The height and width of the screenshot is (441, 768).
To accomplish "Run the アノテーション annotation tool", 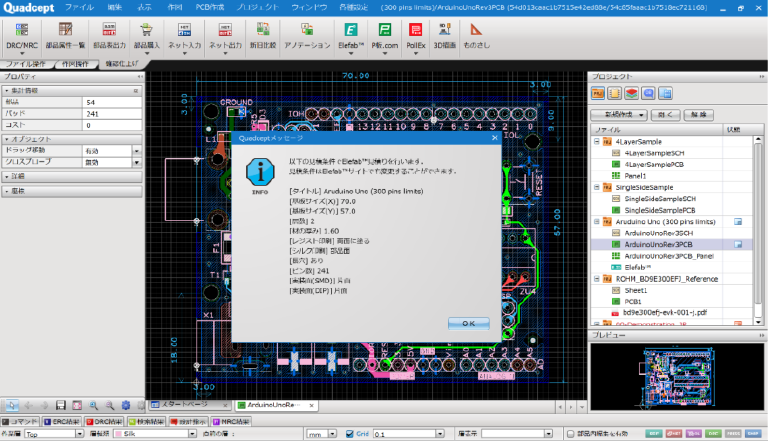I will 307,36.
